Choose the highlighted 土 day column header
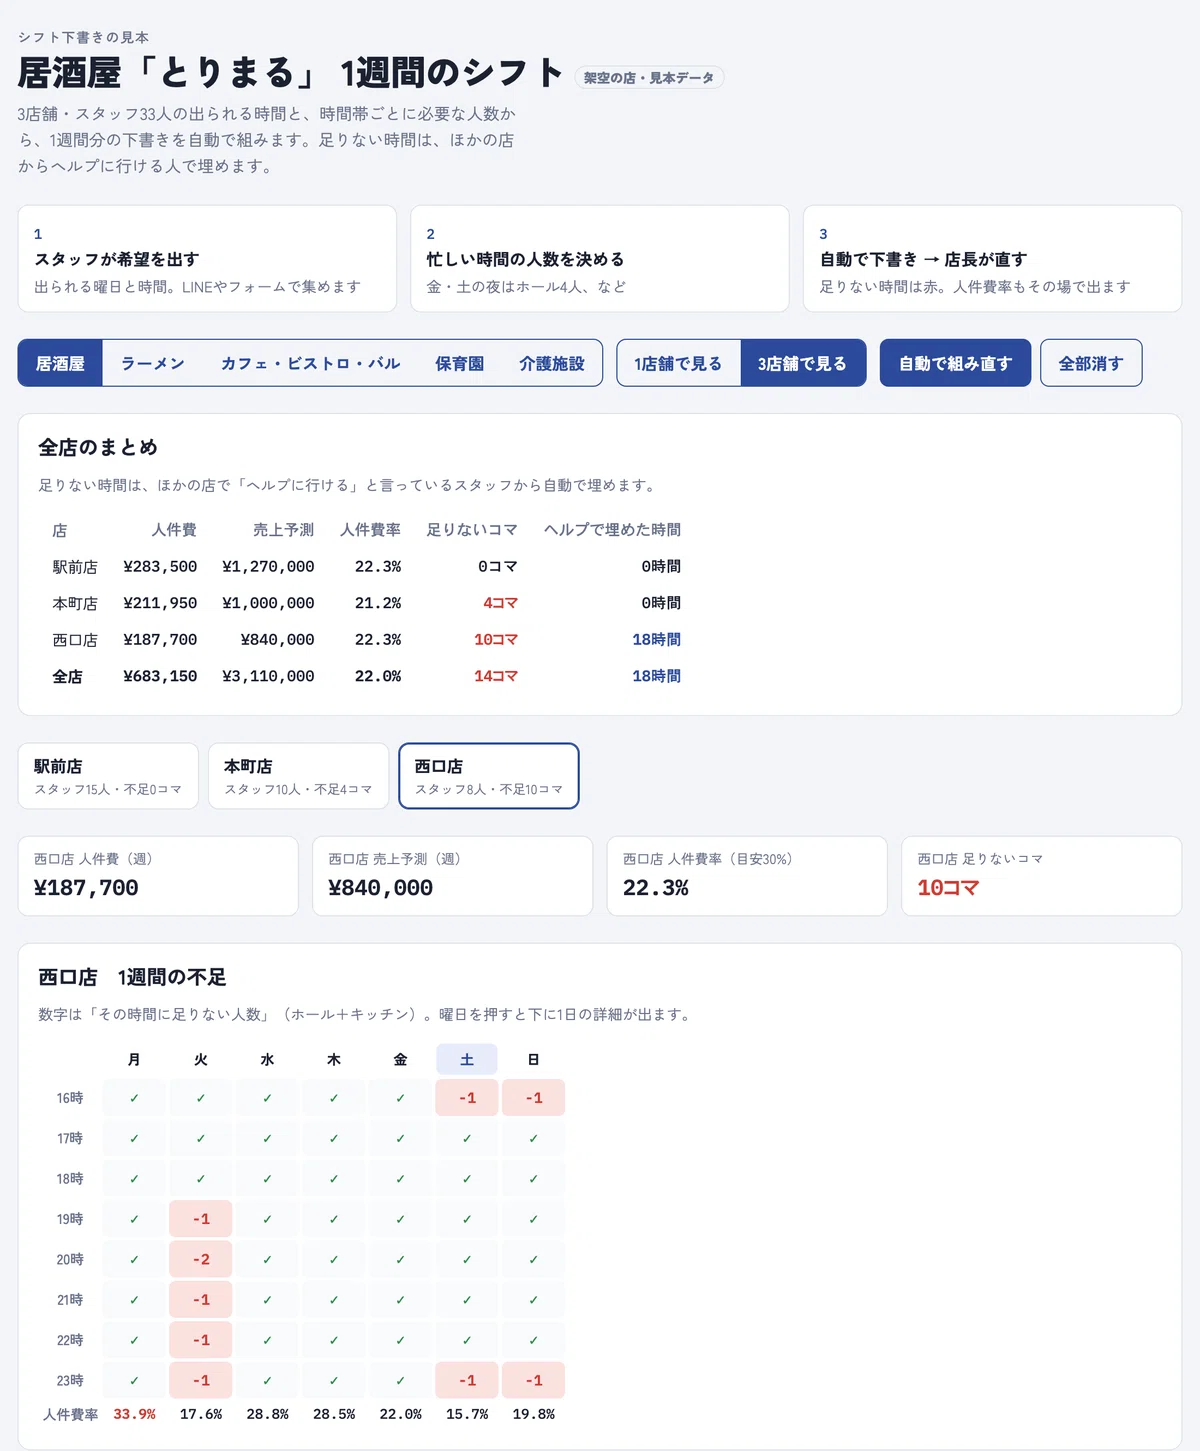 (x=467, y=1060)
